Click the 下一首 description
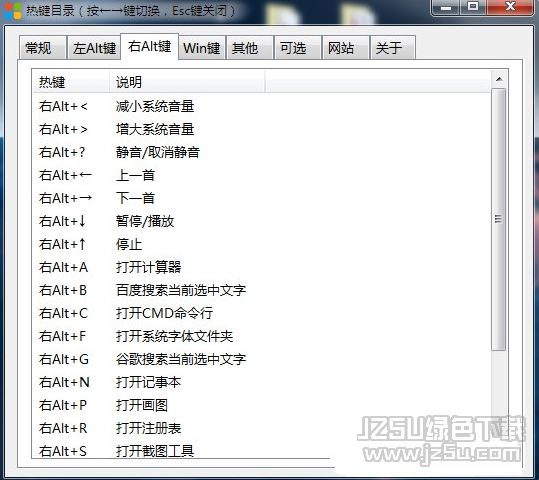539x480 pixels. click(x=135, y=198)
